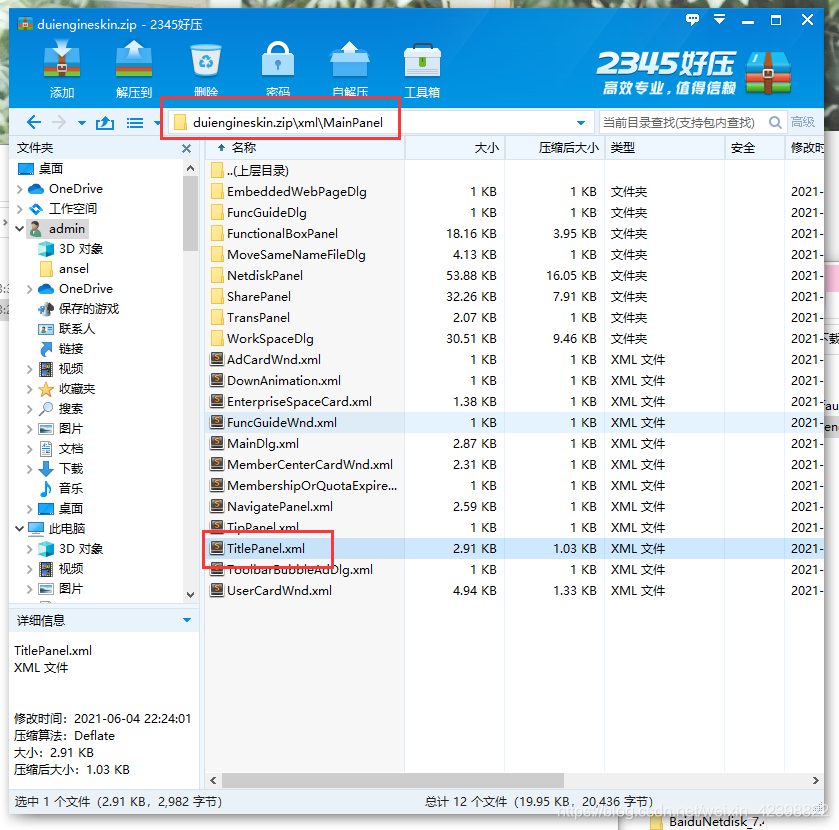This screenshot has width=839, height=830.
Task: Click the 自解压 (Self-extract) icon
Action: pyautogui.click(x=349, y=59)
